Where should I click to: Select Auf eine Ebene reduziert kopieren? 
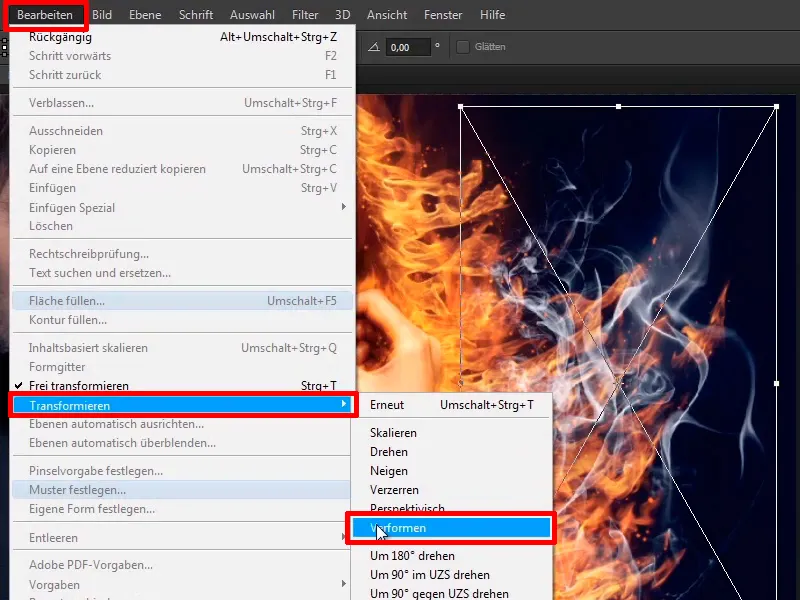(183, 168)
